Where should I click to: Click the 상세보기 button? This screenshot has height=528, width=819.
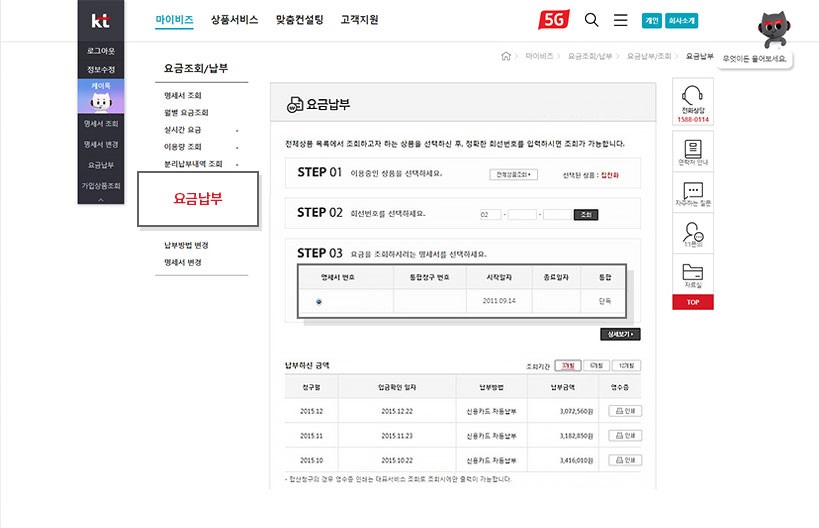pos(620,334)
